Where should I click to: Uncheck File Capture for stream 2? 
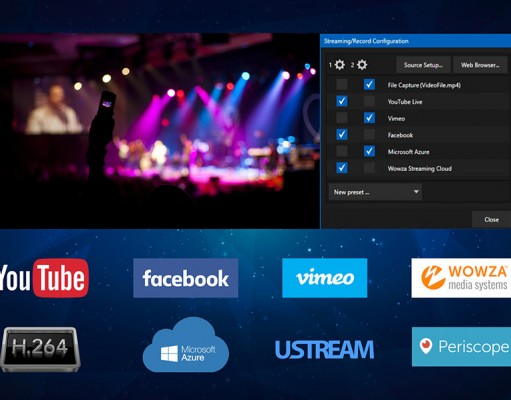click(369, 84)
